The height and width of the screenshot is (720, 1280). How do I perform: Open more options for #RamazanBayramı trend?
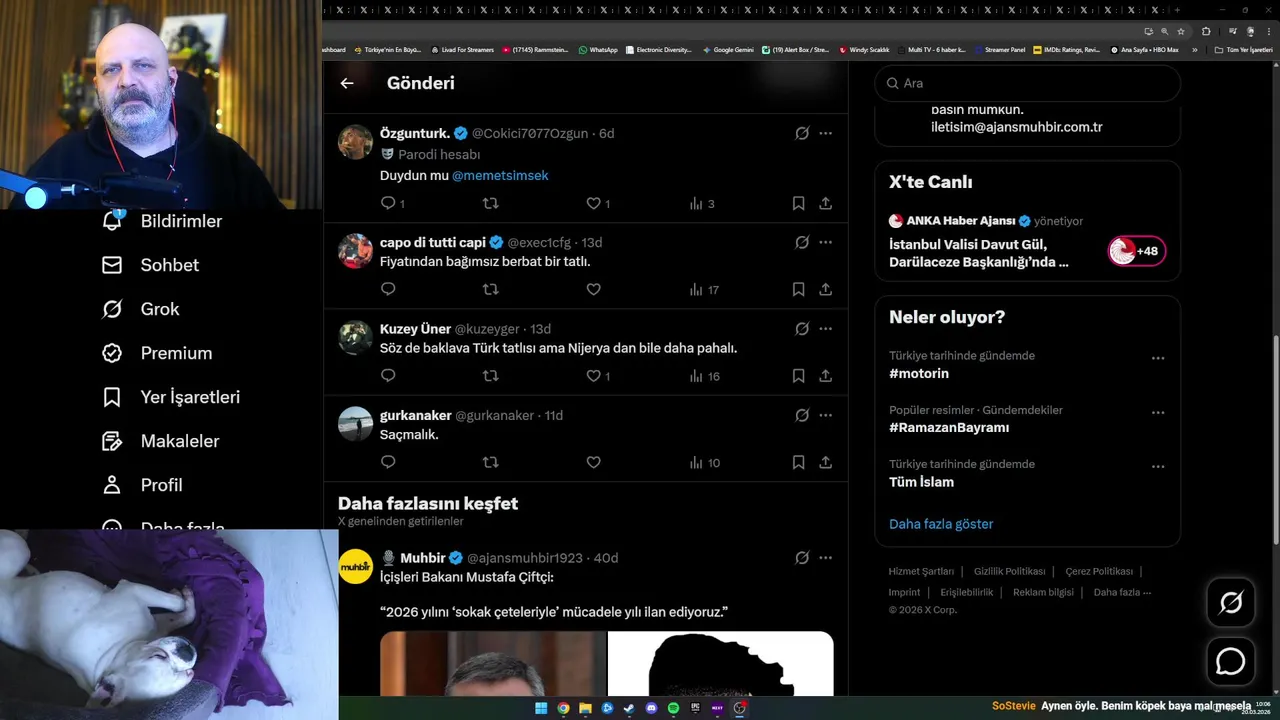click(1158, 412)
